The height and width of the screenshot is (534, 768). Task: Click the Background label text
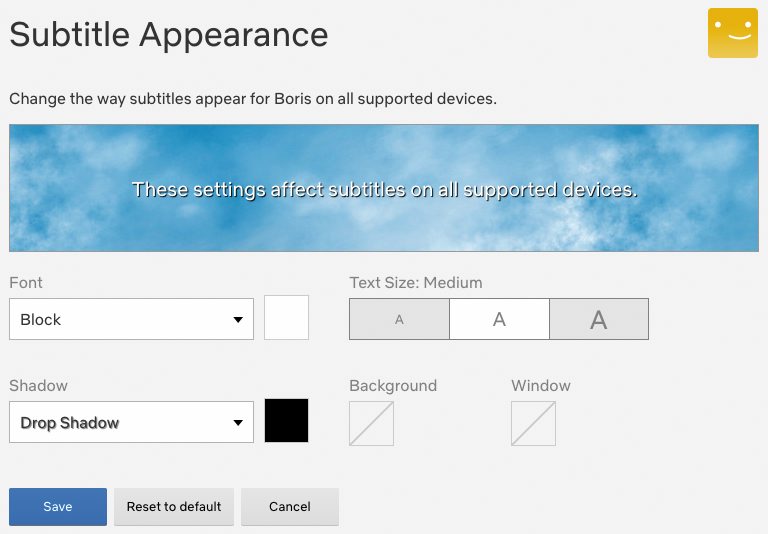[393, 386]
